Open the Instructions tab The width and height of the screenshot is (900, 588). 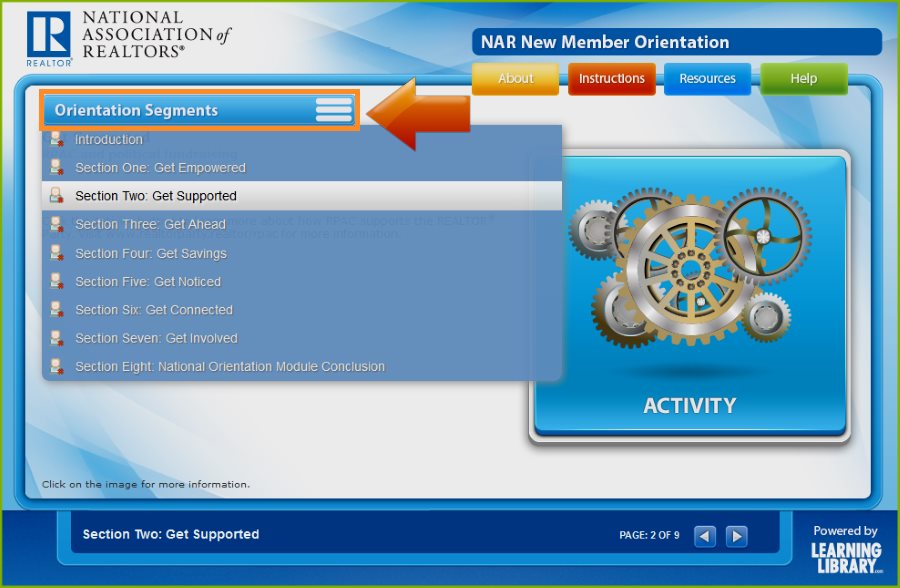click(x=612, y=79)
